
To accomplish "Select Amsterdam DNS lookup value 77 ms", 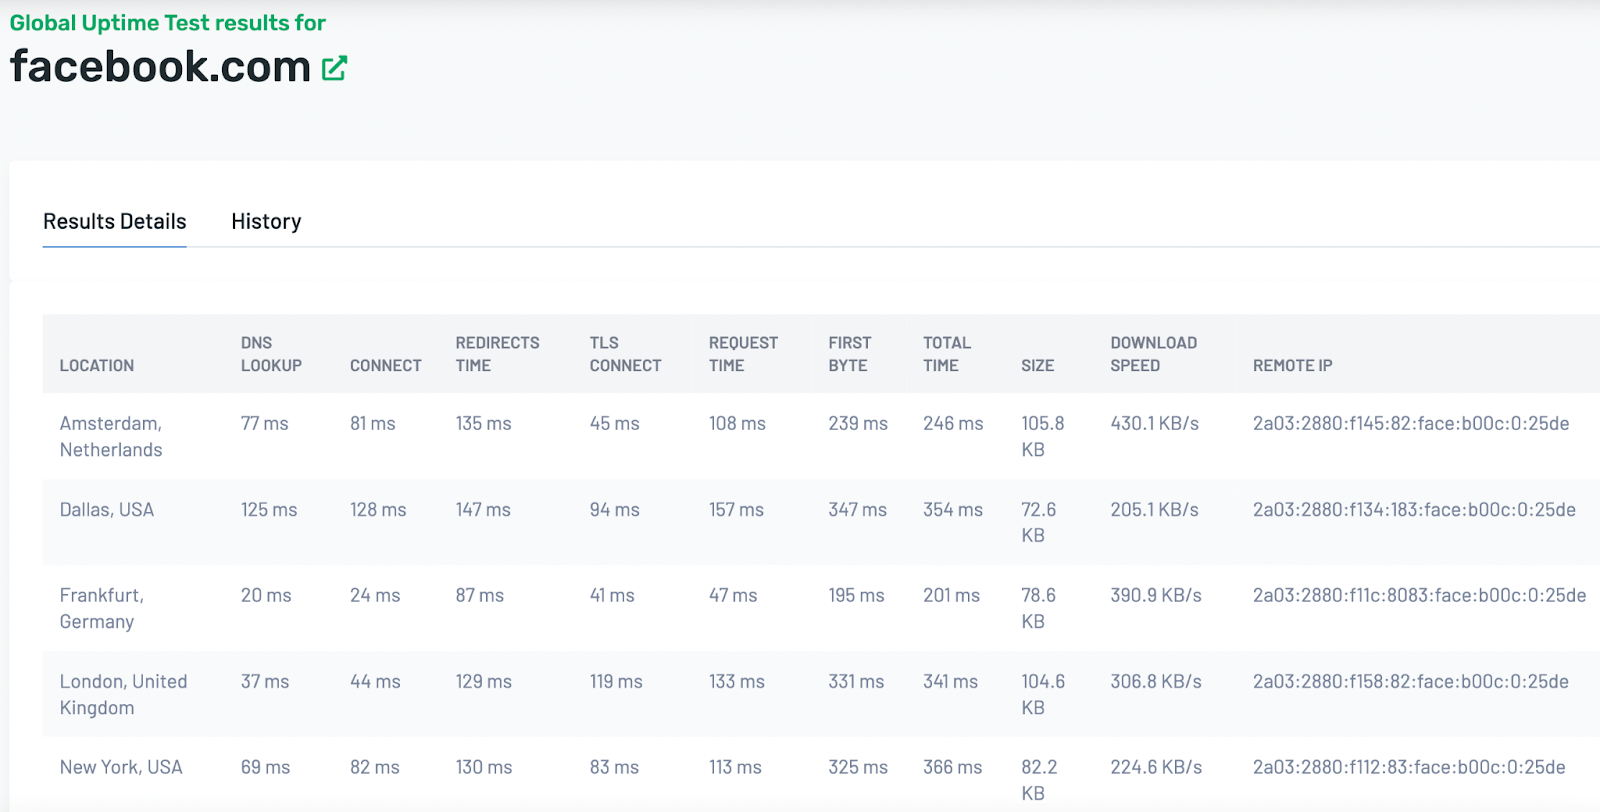I will pos(265,424).
